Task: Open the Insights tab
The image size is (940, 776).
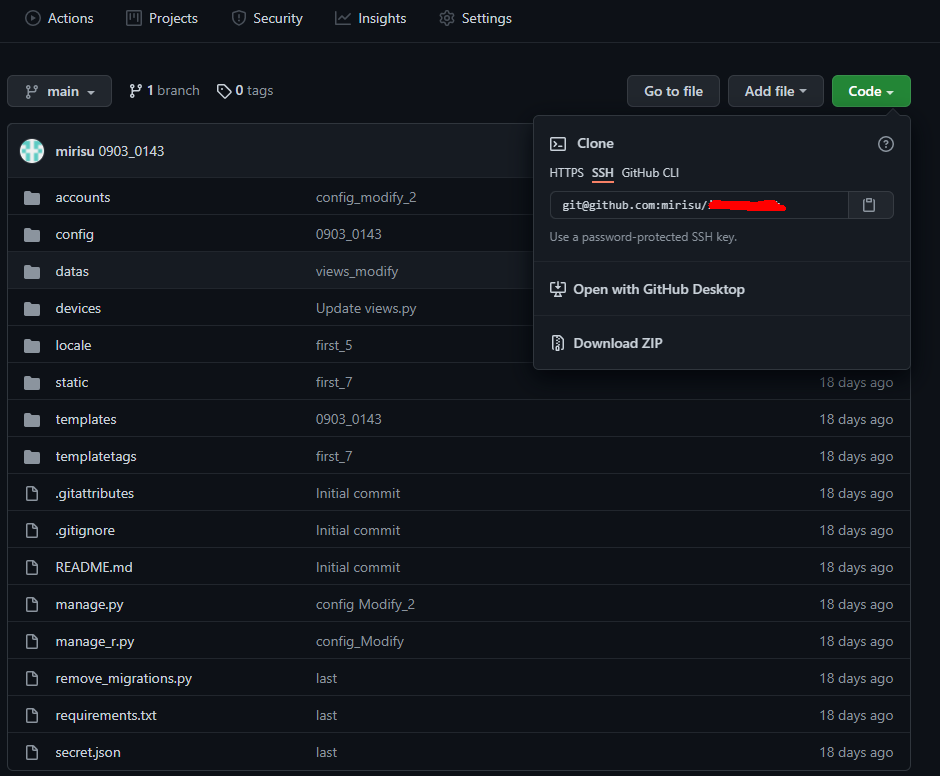Action: [370, 19]
